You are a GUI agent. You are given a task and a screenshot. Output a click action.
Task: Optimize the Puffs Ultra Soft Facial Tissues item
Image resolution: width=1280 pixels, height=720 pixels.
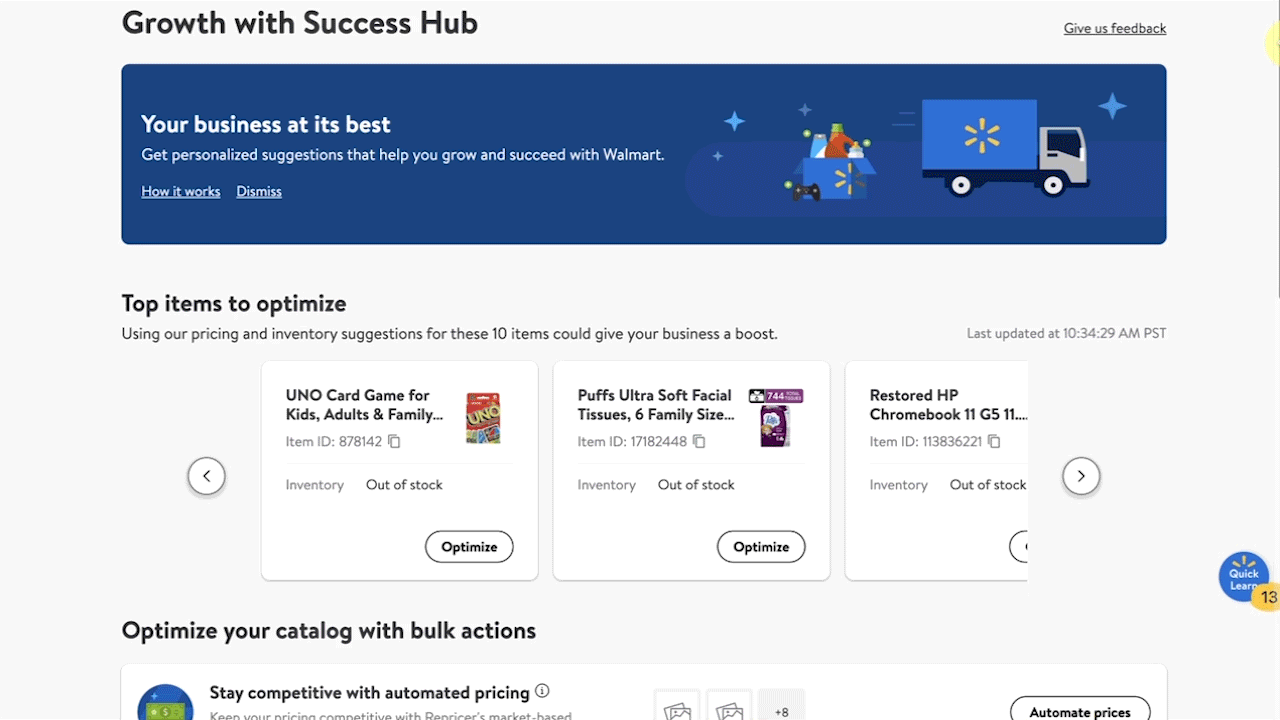(761, 547)
